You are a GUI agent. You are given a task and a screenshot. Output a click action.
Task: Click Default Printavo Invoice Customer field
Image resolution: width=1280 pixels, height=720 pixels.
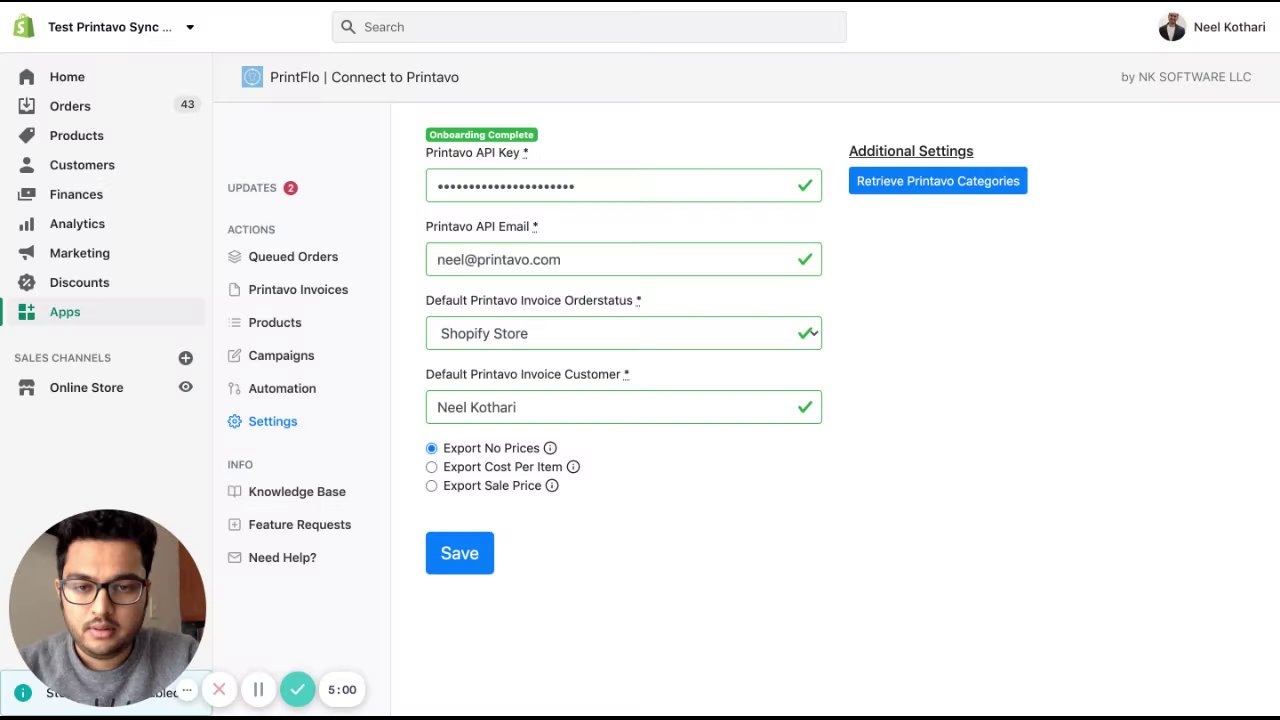[623, 408]
